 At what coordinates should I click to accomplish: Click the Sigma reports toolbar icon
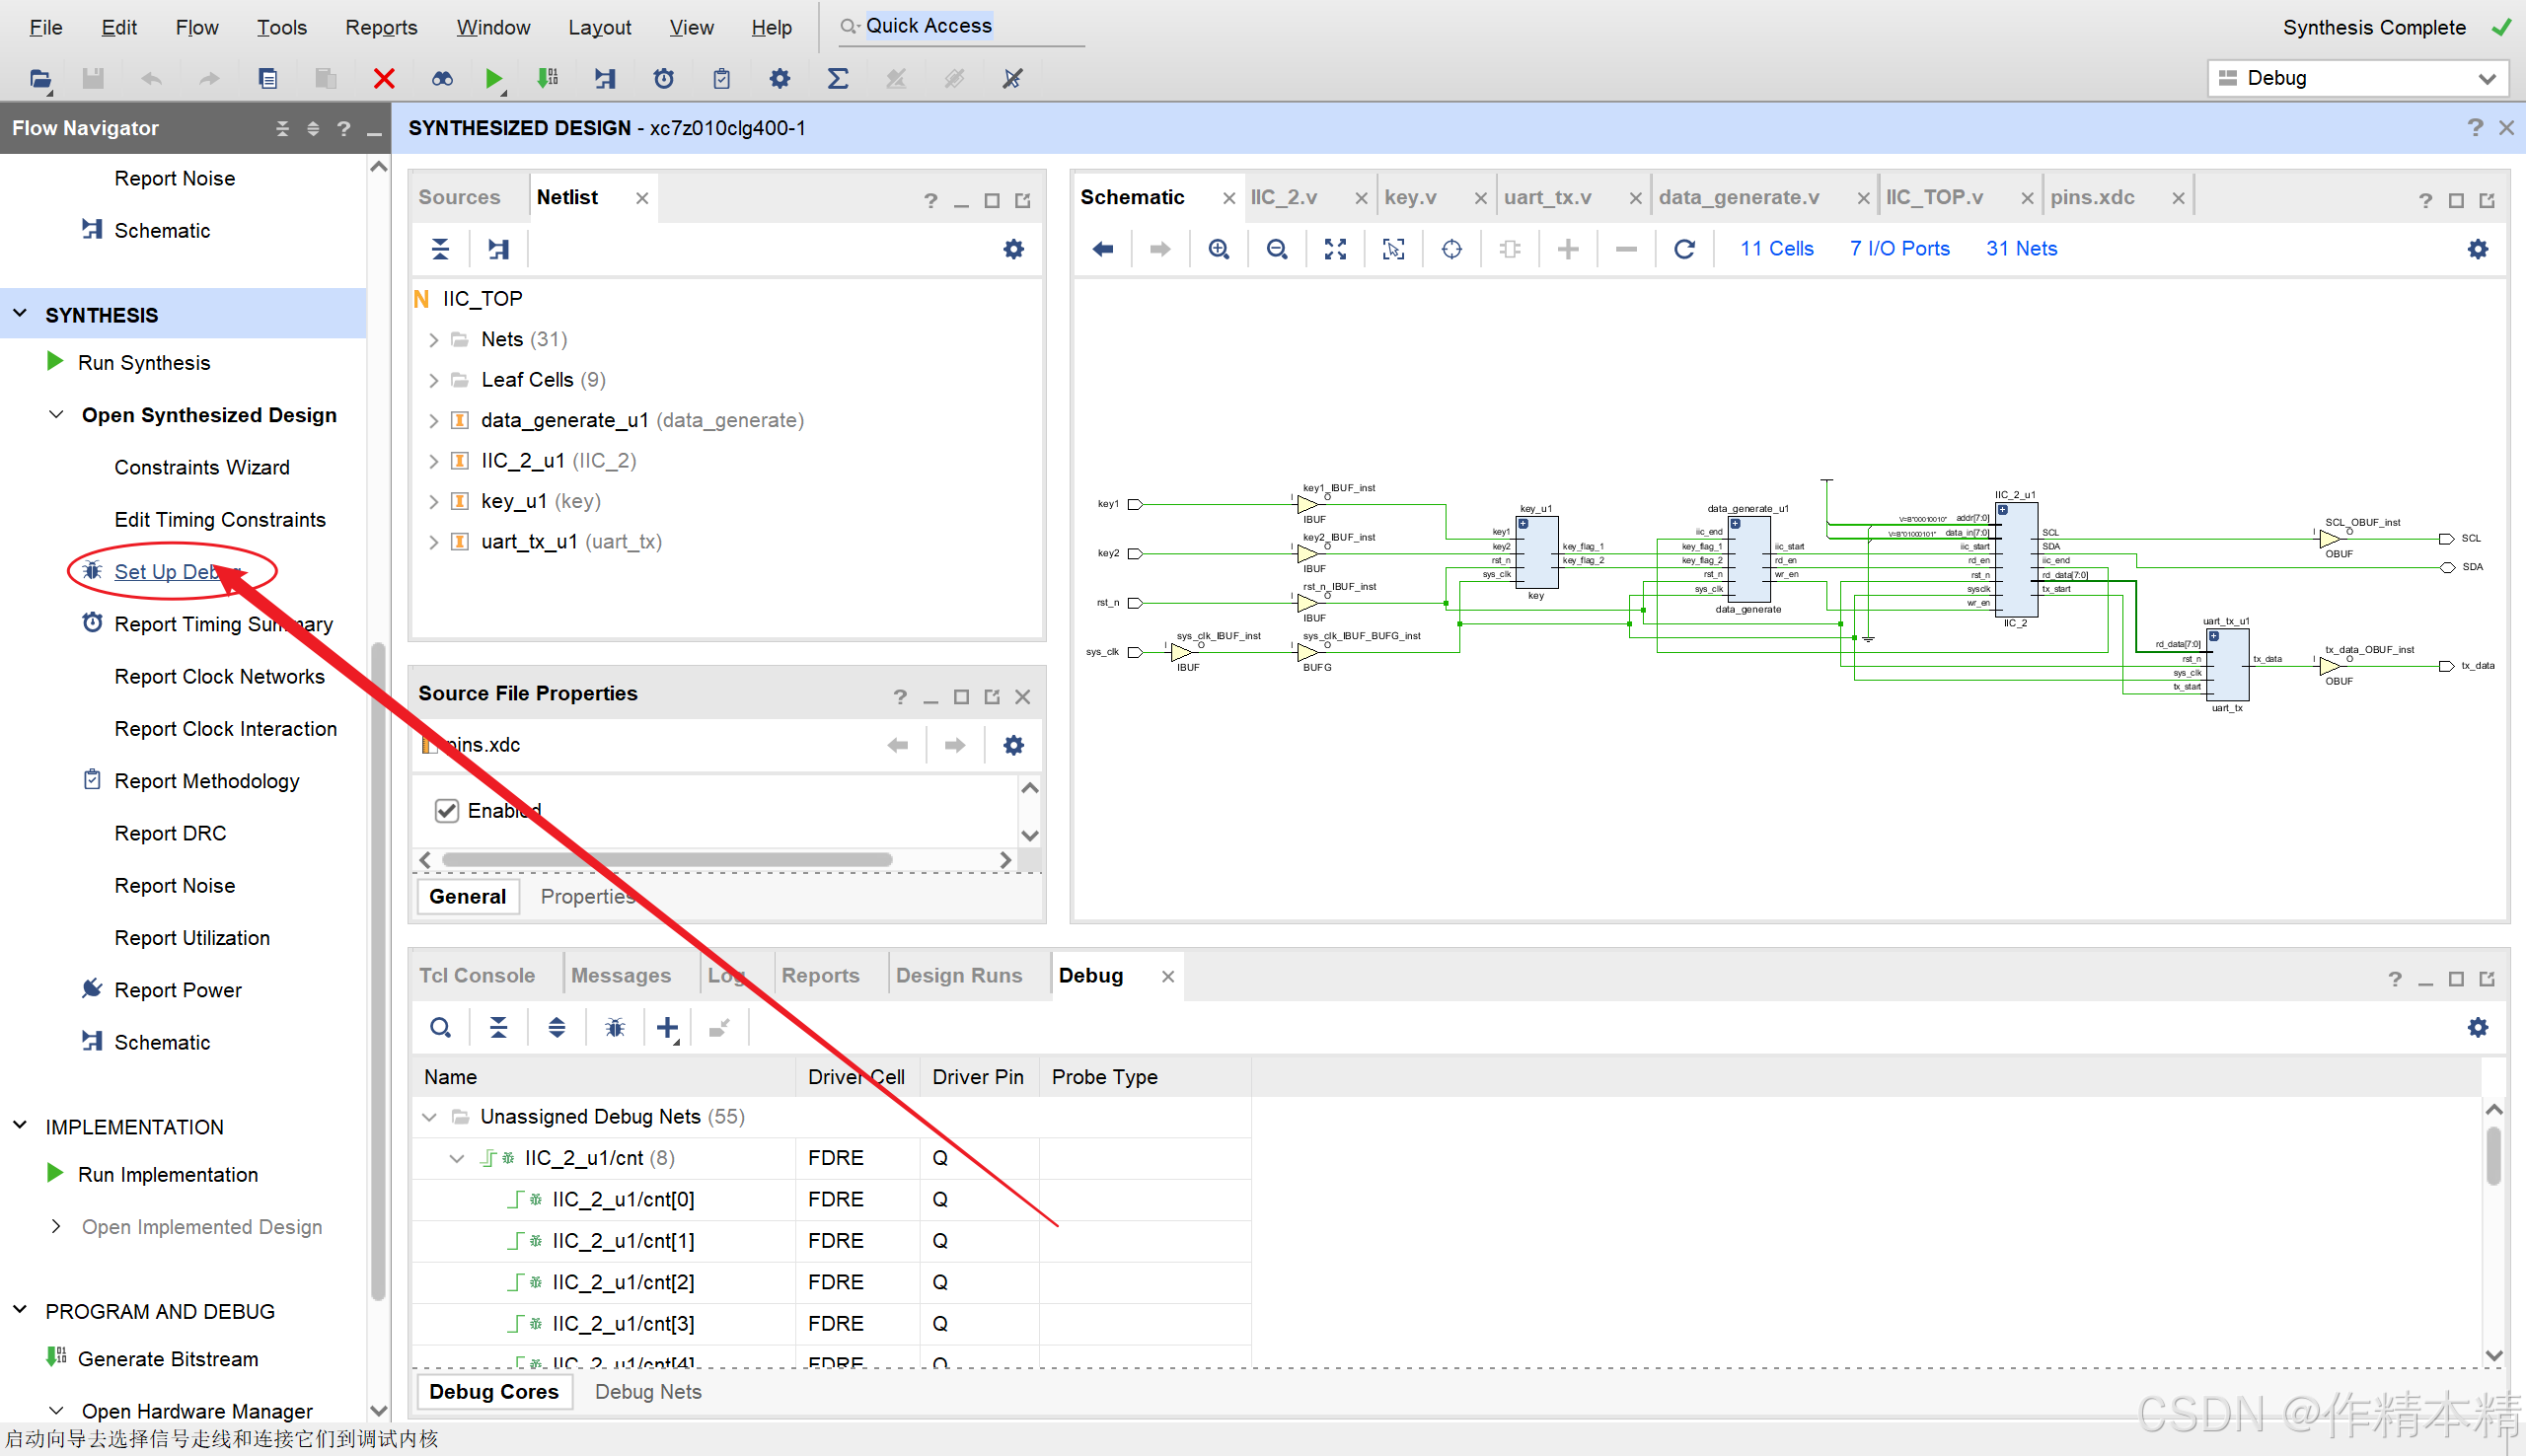tap(838, 78)
